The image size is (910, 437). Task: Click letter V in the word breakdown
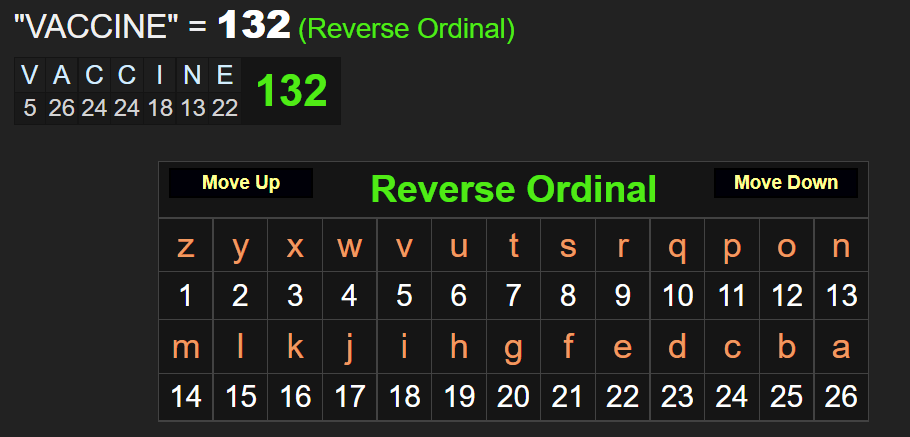[x=30, y=75]
